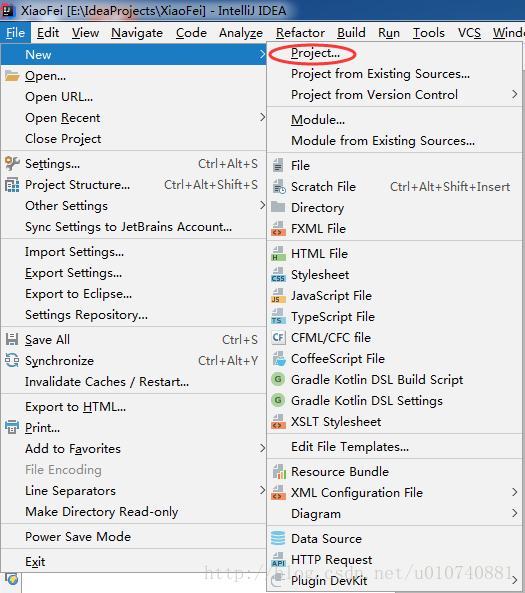This screenshot has width=525, height=593.
Task: Expand the Project from Version Control submenu arrow
Action: pyautogui.click(x=514, y=94)
